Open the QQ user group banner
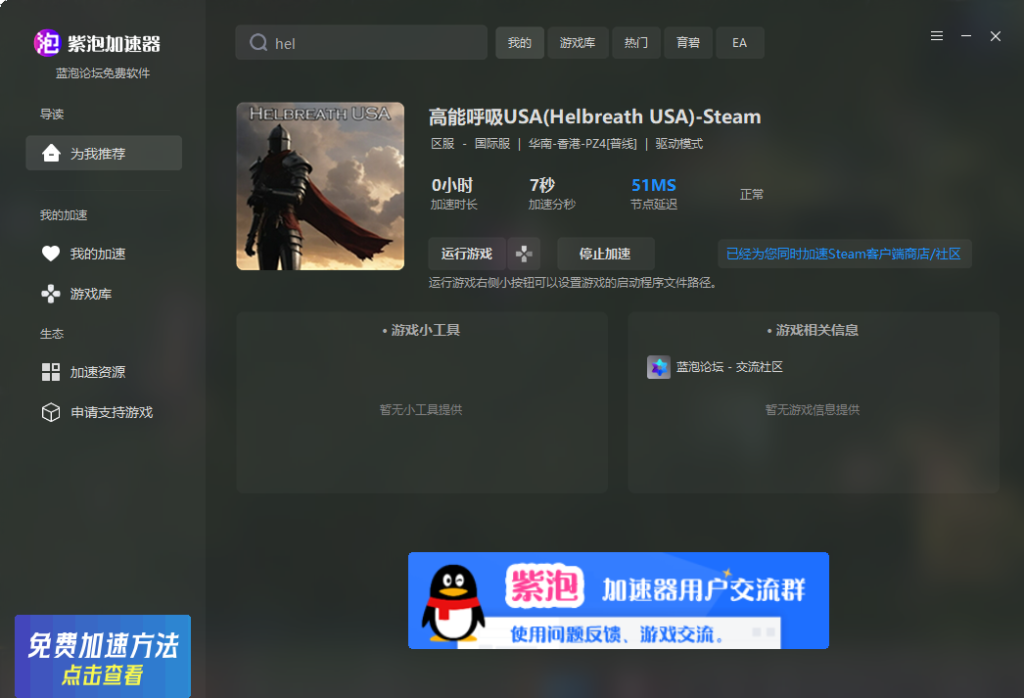Image resolution: width=1024 pixels, height=698 pixels. (x=618, y=601)
